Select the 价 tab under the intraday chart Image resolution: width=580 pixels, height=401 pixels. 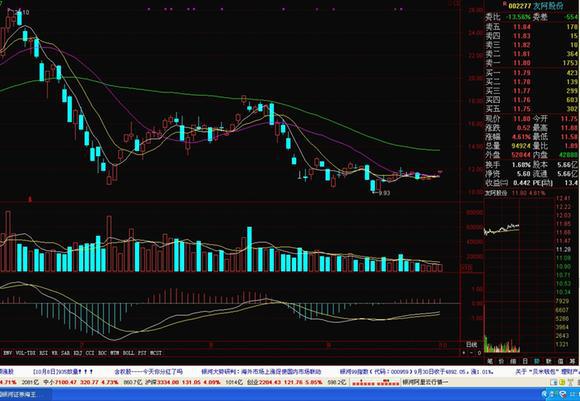(x=501, y=361)
